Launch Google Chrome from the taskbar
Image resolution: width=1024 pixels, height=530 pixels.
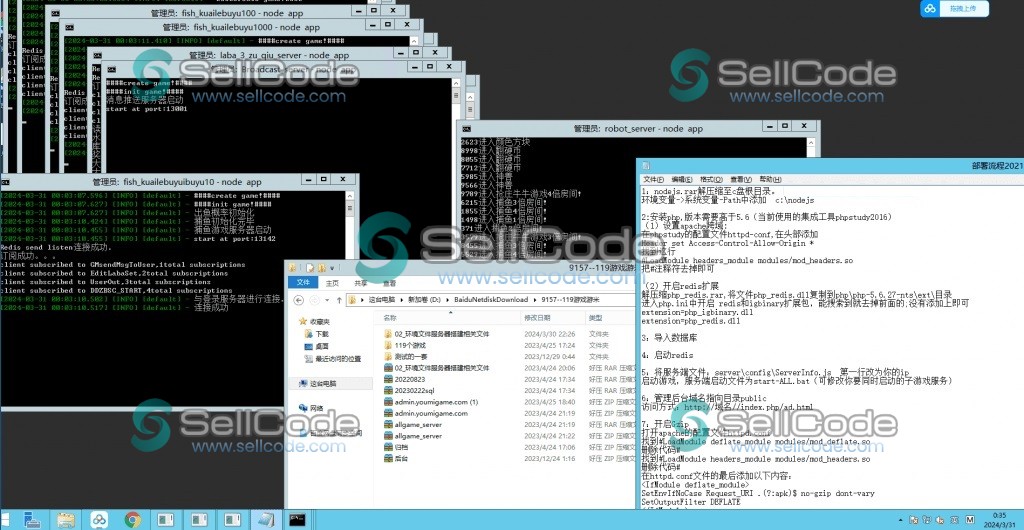[x=133, y=520]
